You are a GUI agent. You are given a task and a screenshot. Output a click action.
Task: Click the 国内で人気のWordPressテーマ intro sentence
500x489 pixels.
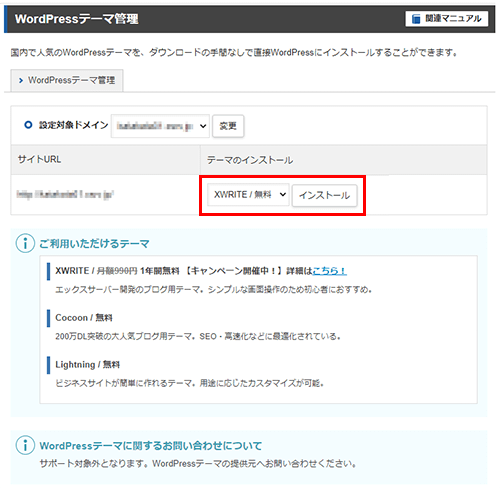tap(234, 53)
